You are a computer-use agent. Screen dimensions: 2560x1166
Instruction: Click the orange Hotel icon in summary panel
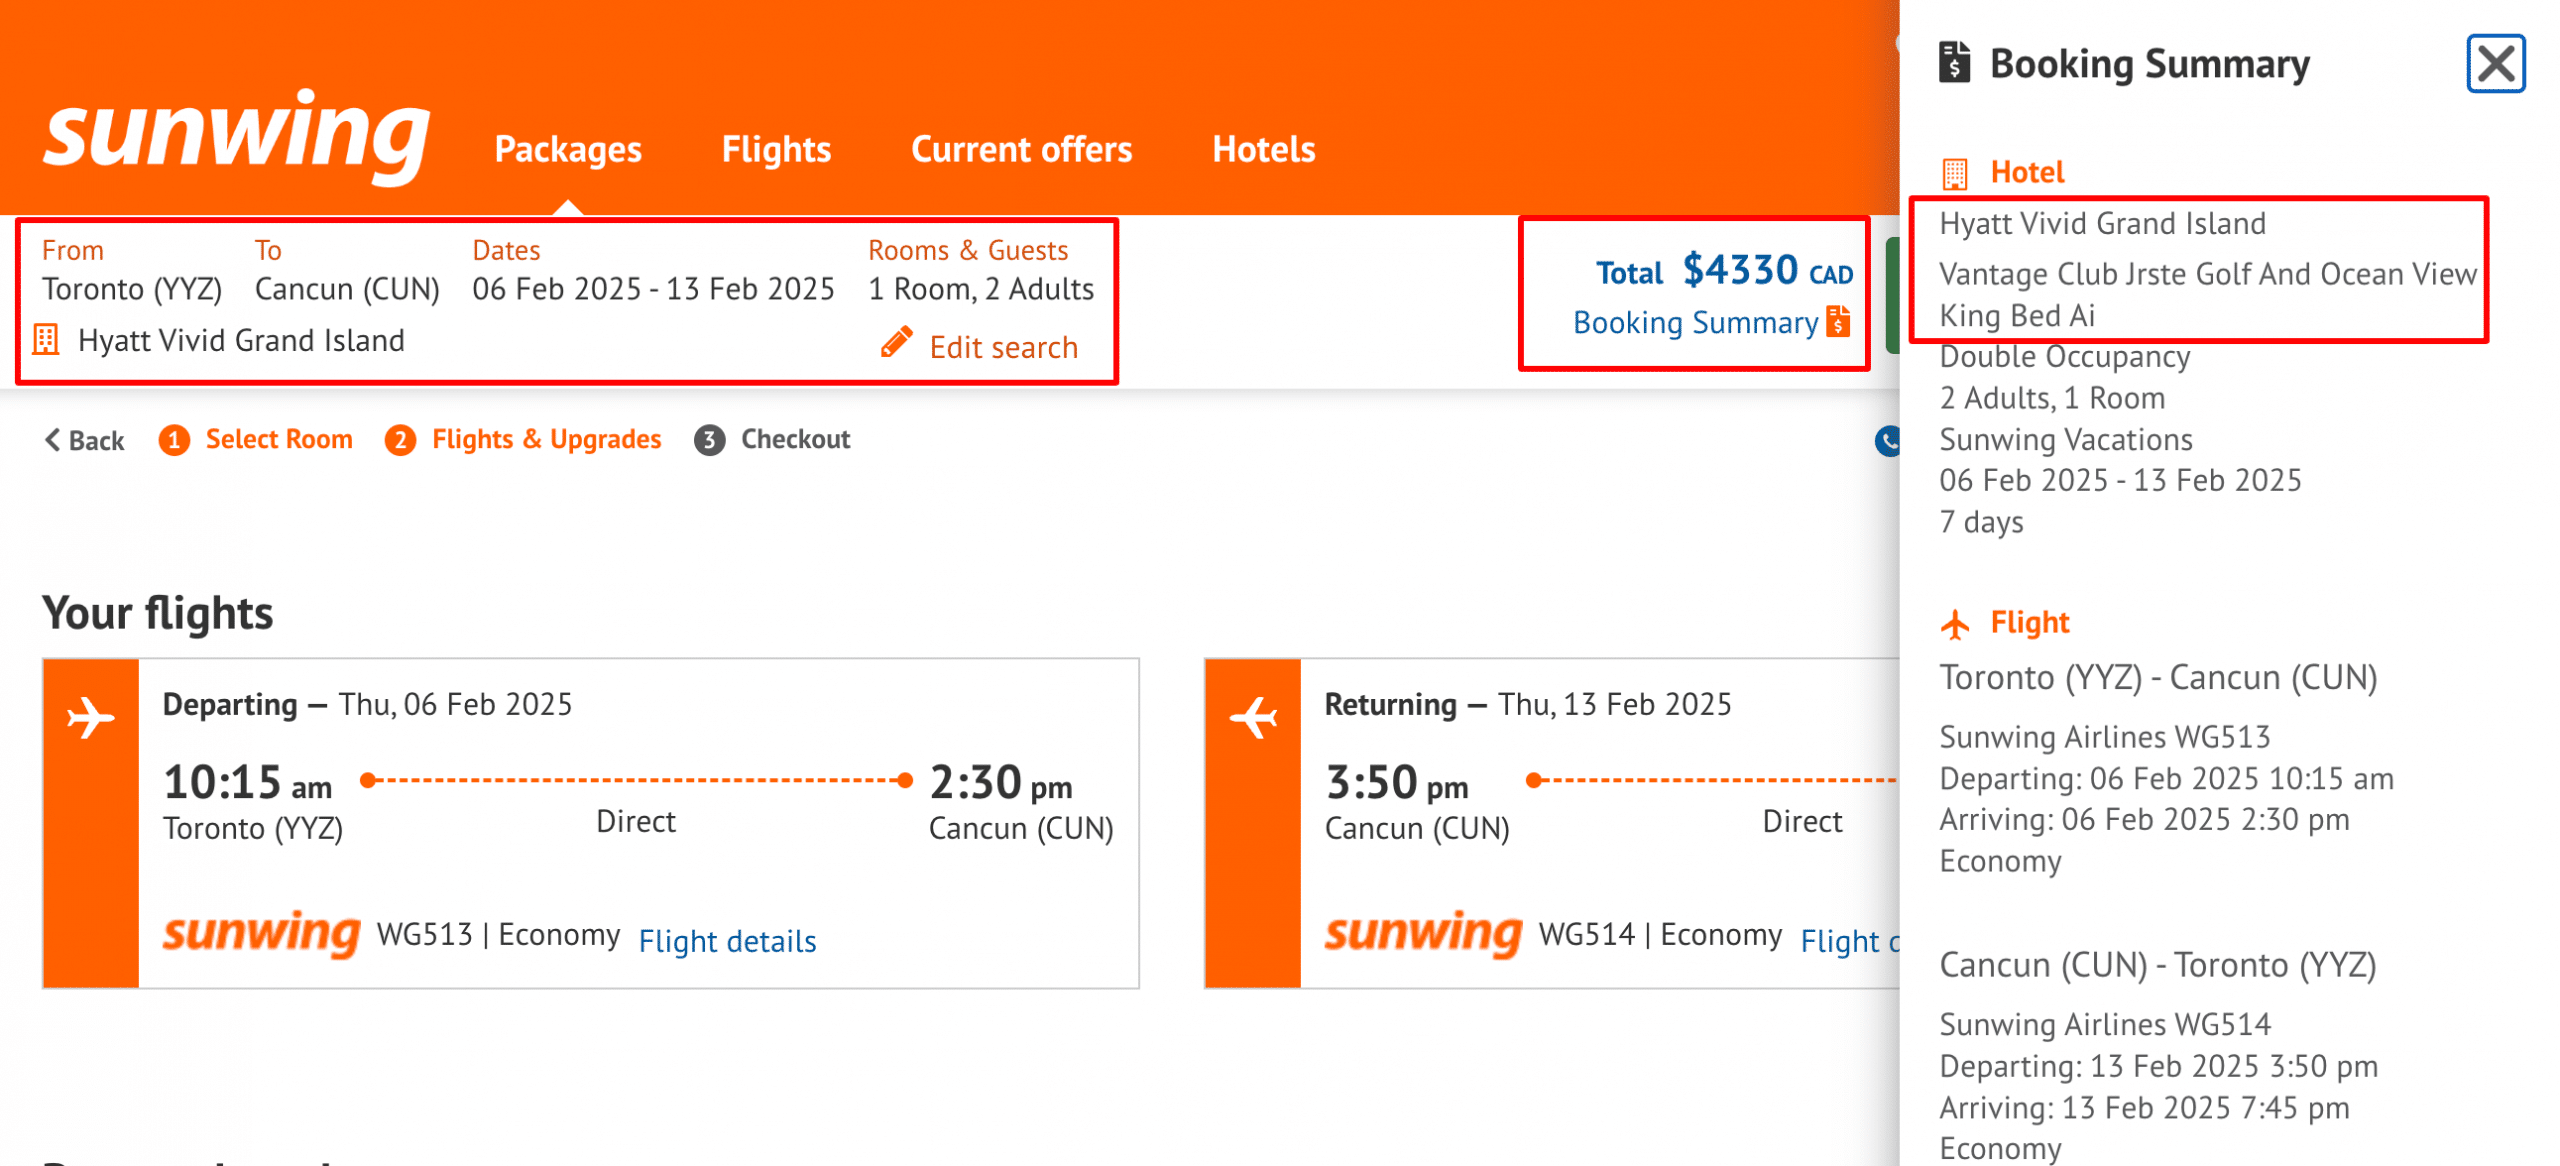(1954, 173)
